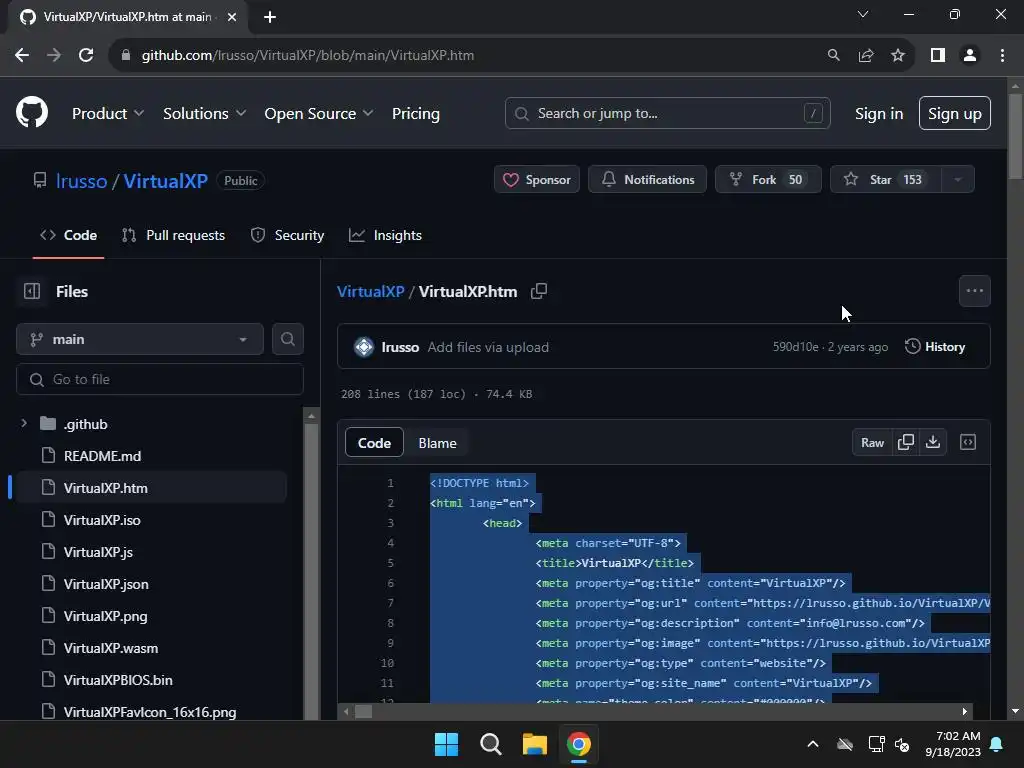Expand the Product menu
Image resolution: width=1024 pixels, height=768 pixels.
[x=108, y=114]
